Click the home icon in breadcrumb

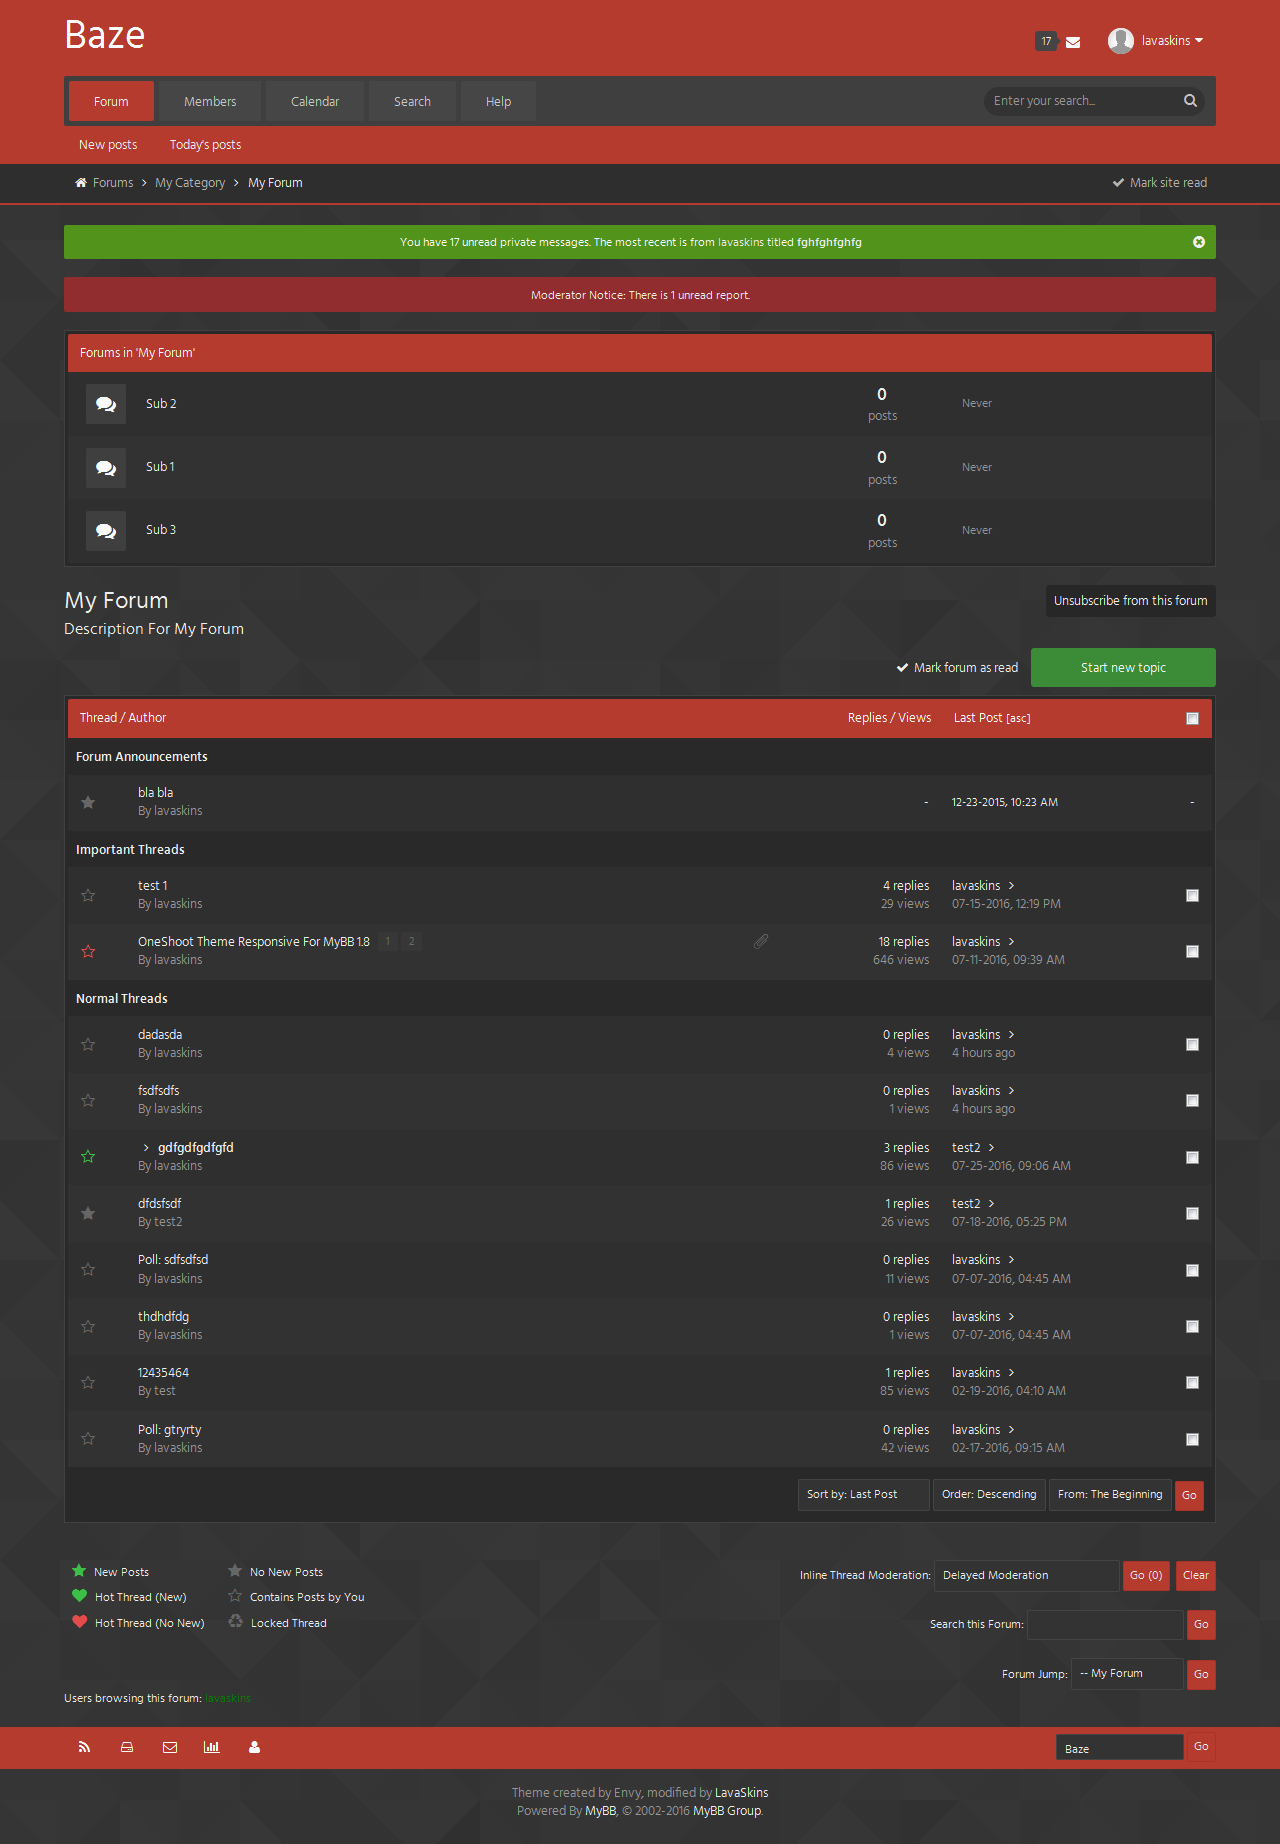81,183
